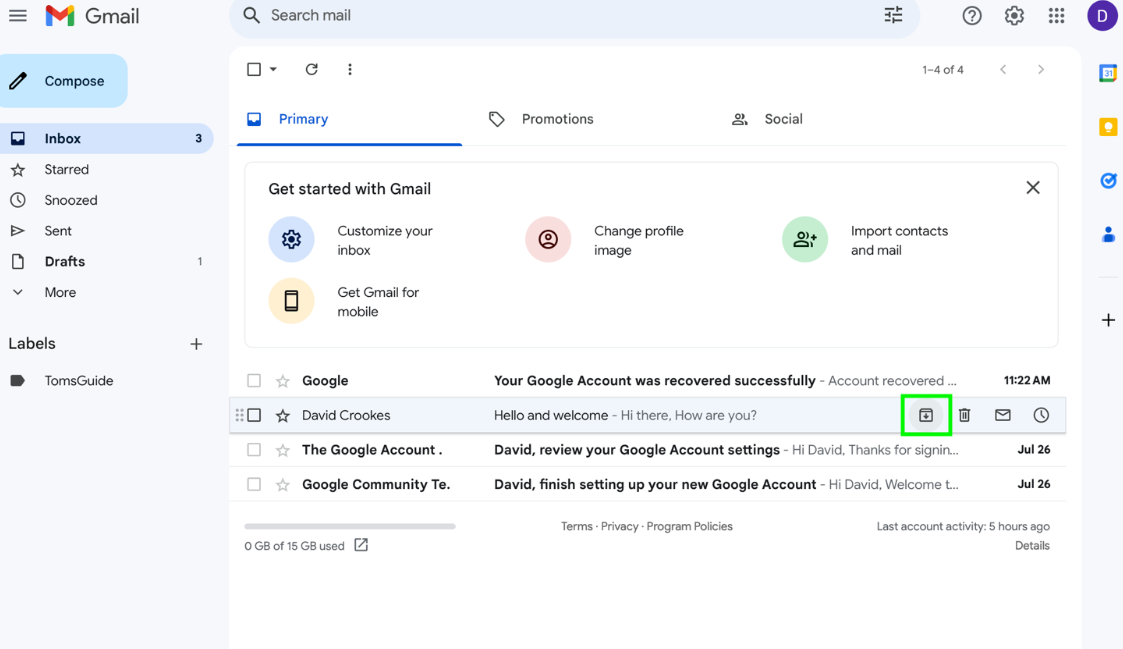Switch to the Social tab
Viewport: 1123px width, 649px height.
(x=768, y=119)
